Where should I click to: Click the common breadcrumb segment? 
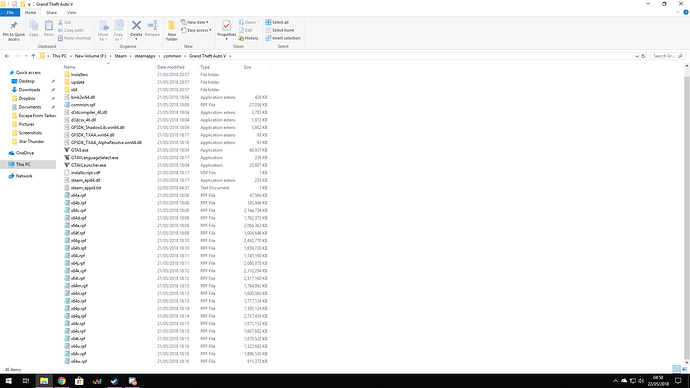(x=172, y=56)
